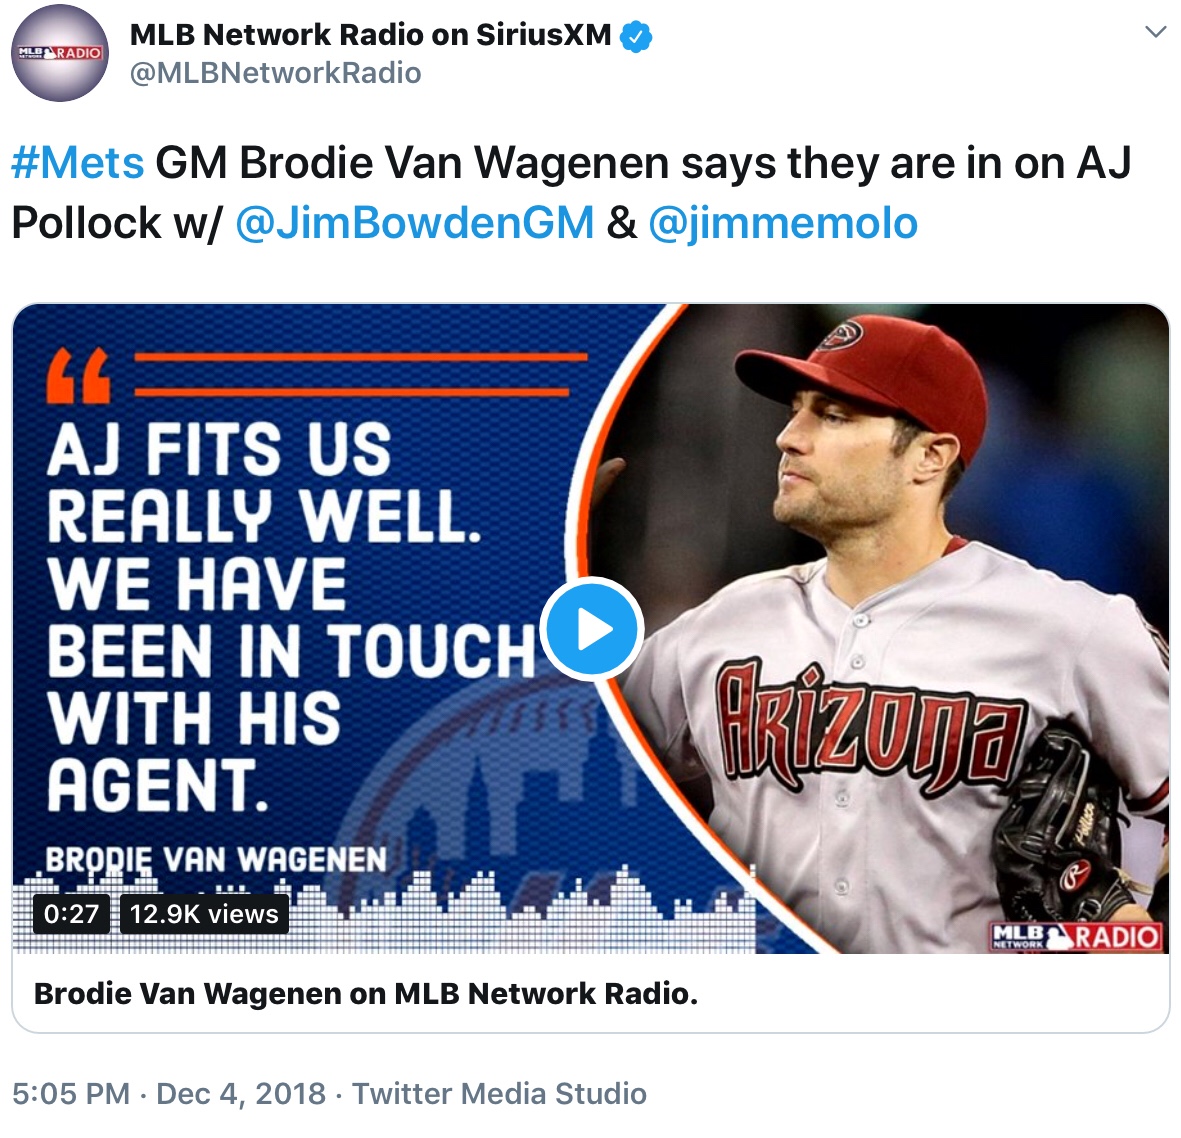Click the MLB Network Radio on SiriusXM name
Viewport: 1181px width, 1138px height.
click(371, 35)
